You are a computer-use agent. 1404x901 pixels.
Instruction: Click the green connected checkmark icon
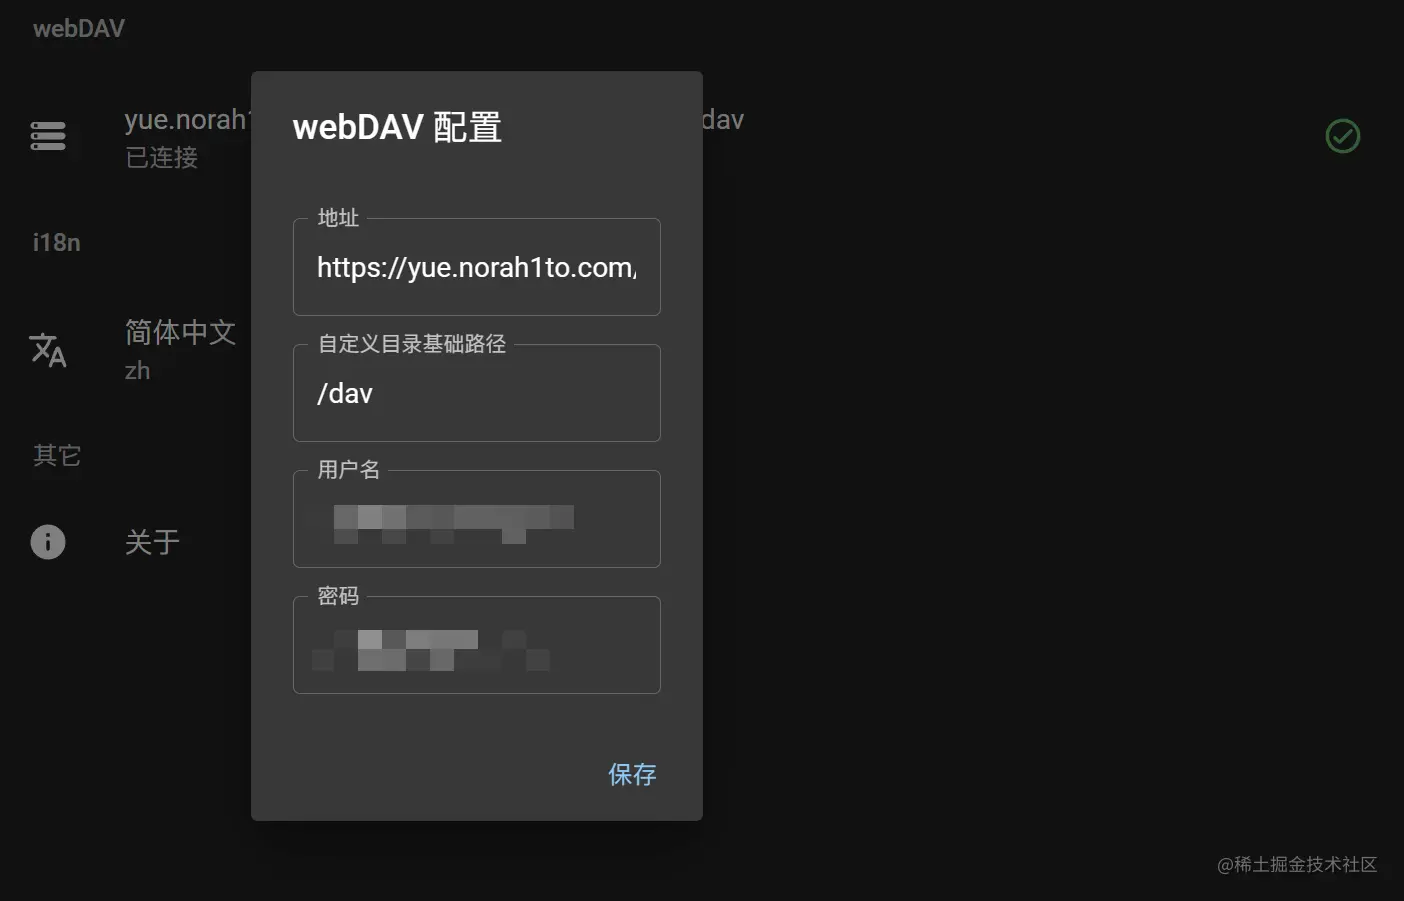pos(1342,136)
